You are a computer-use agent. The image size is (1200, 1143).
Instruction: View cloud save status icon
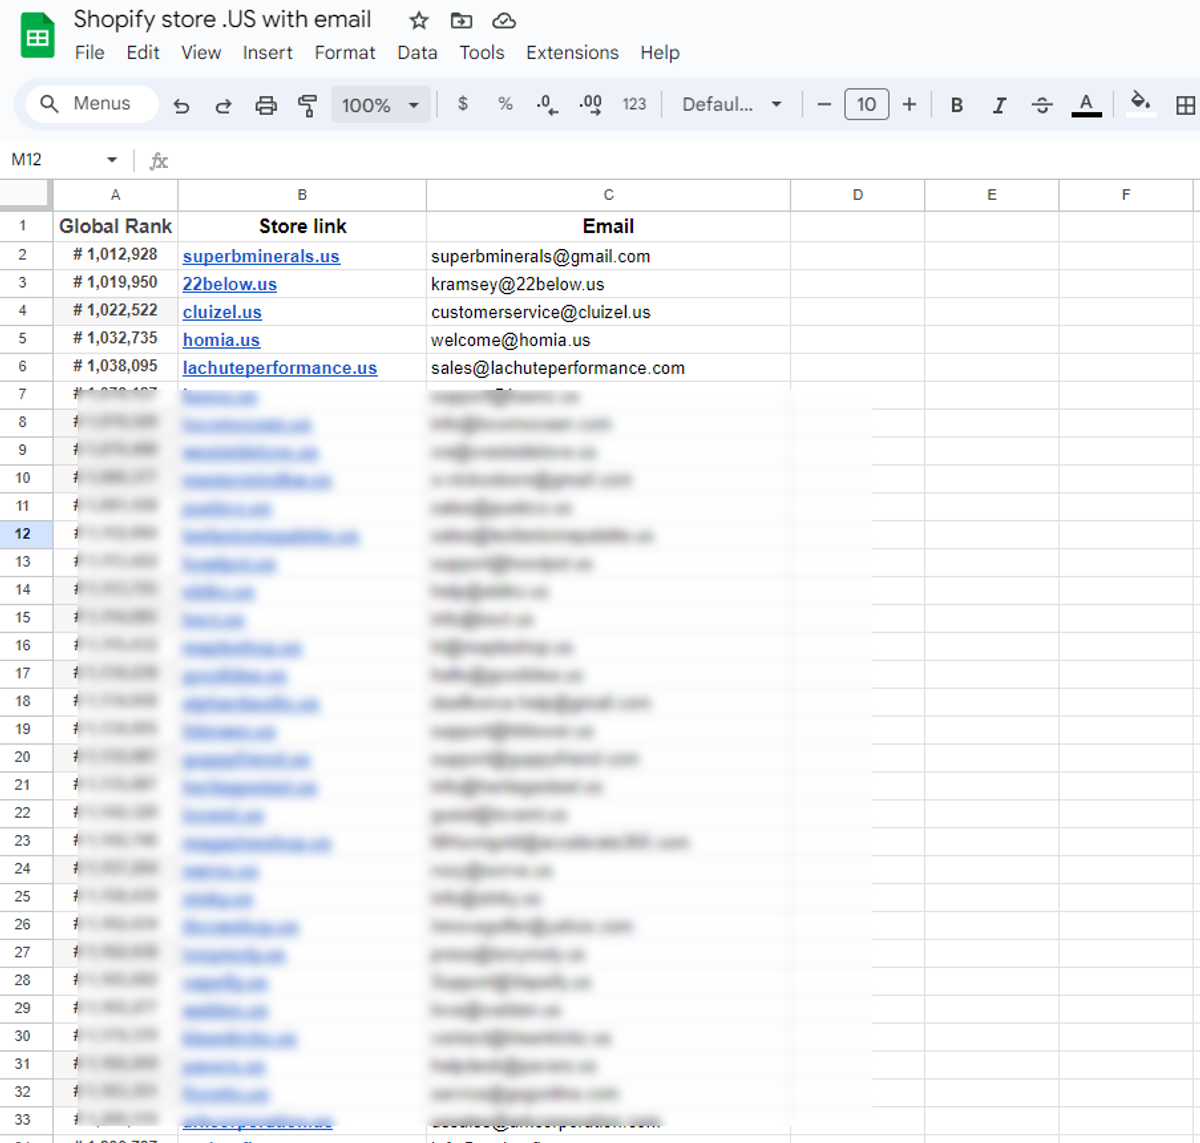(504, 21)
